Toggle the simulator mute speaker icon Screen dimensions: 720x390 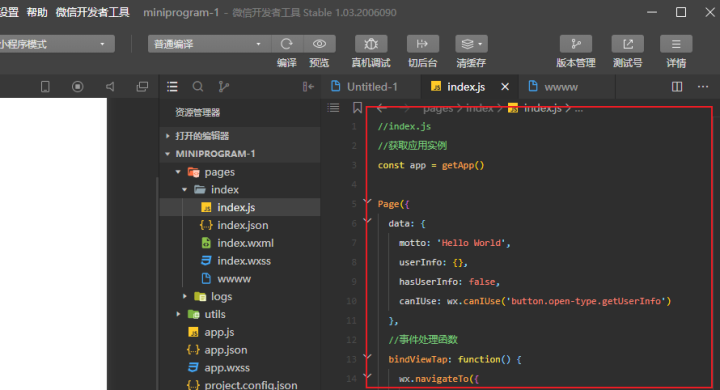(110, 86)
